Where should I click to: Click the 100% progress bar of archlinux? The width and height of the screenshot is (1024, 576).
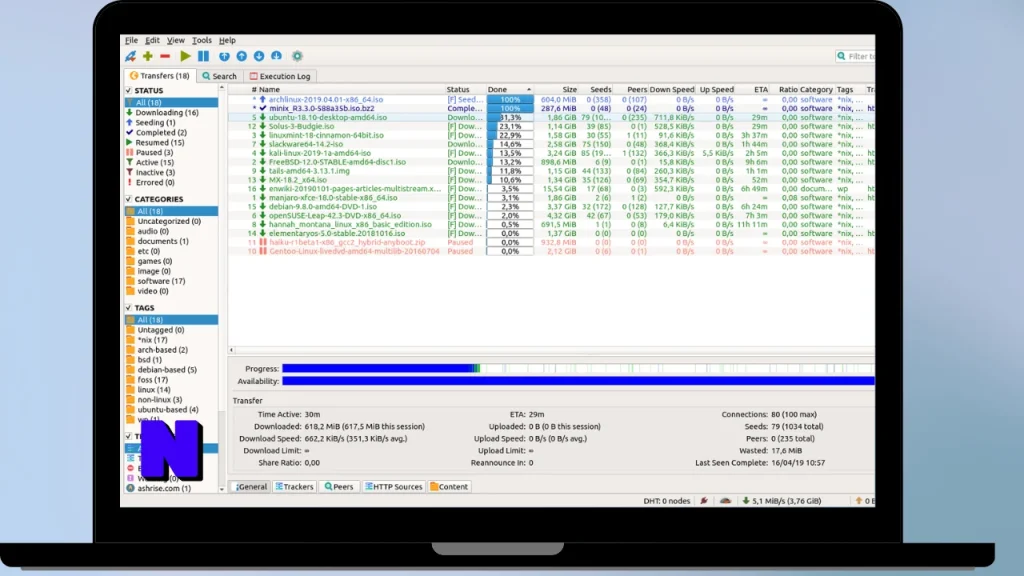tap(510, 100)
